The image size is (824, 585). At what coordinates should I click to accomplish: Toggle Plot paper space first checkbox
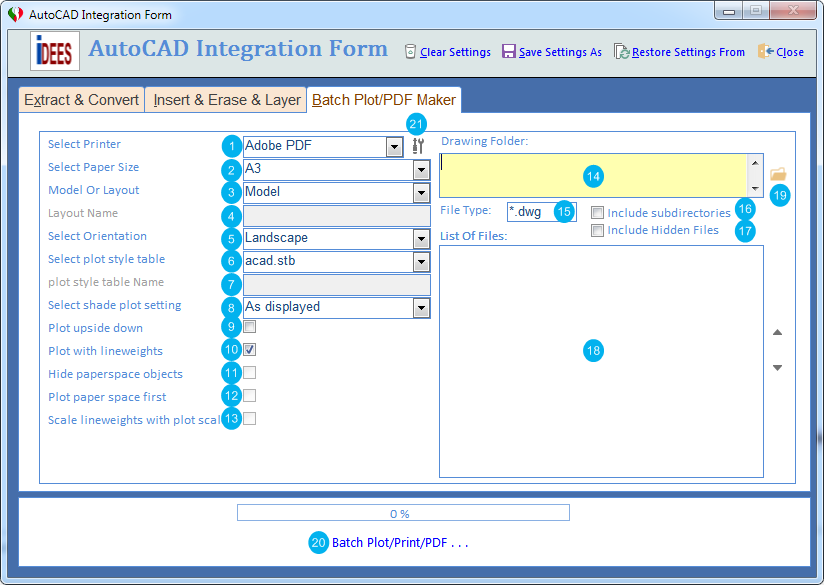(x=250, y=395)
